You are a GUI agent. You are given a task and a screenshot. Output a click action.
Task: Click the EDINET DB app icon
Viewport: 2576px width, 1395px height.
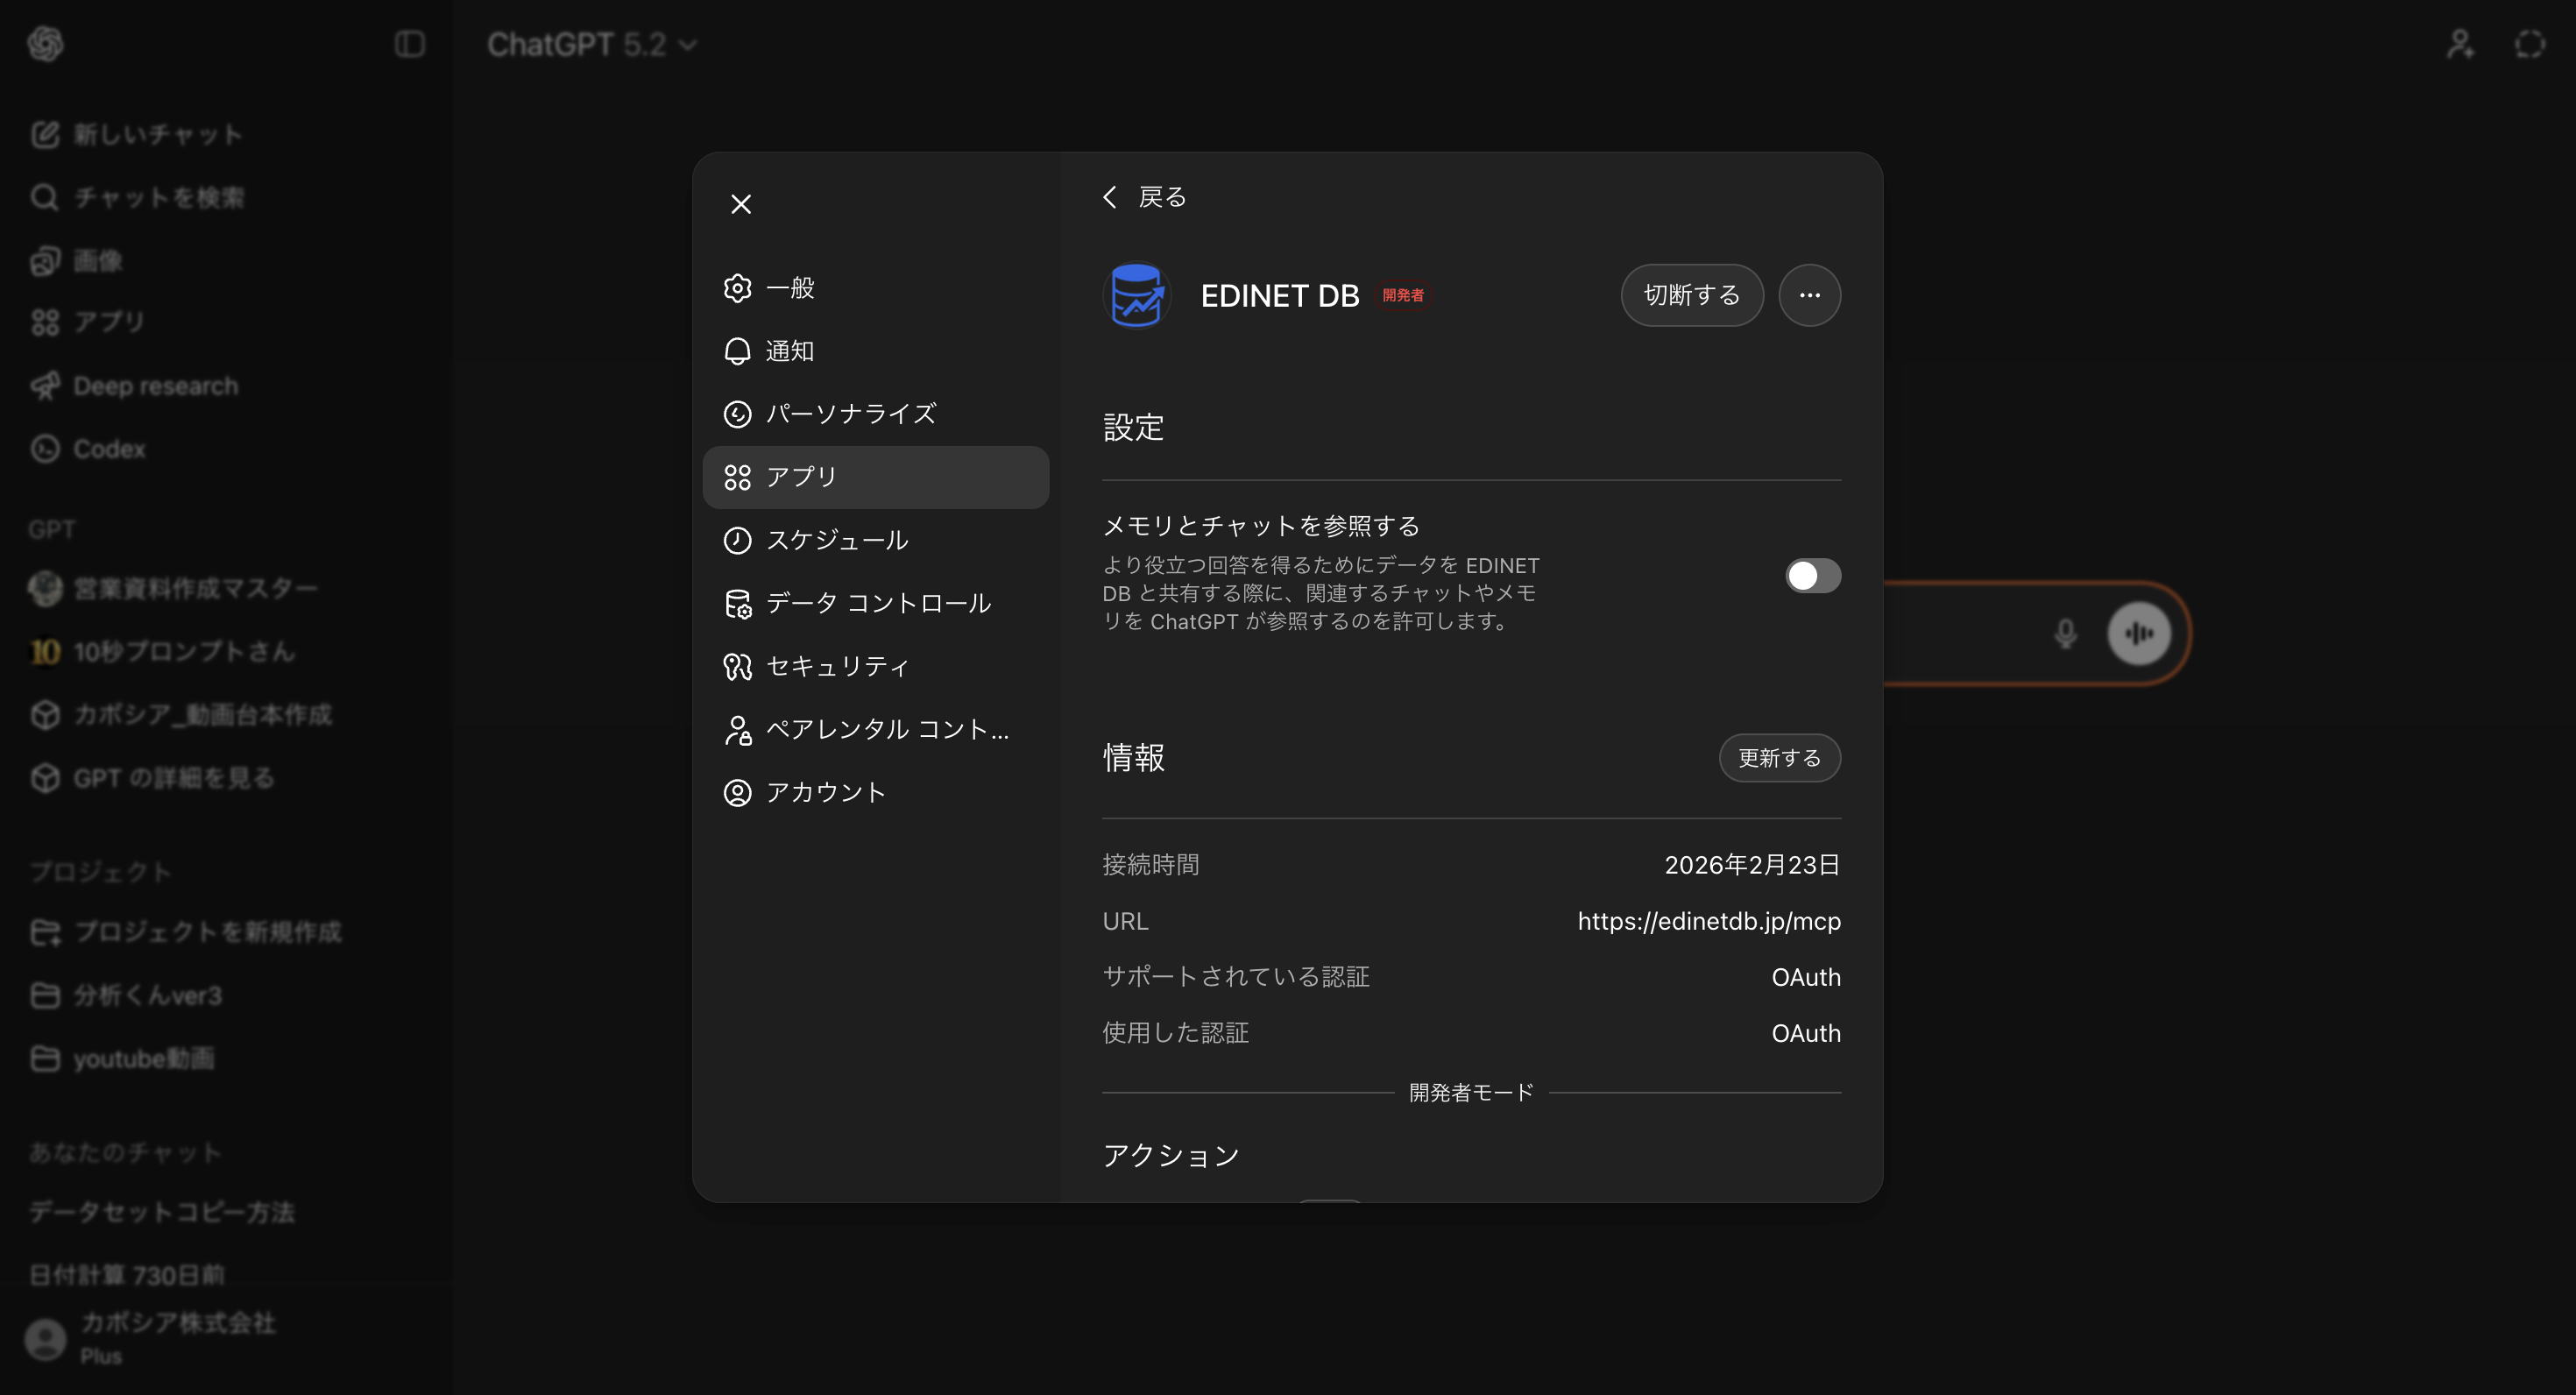click(1136, 295)
